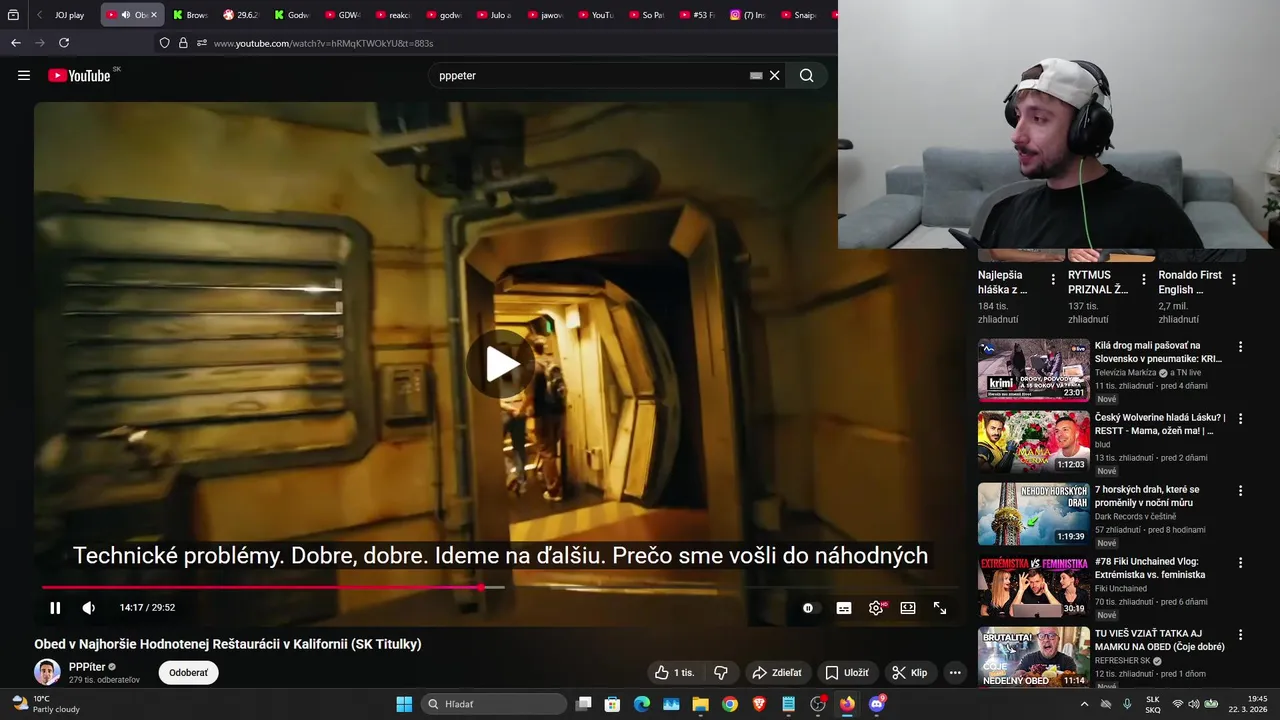
Task: Submit search with magnifier button
Action: (806, 75)
